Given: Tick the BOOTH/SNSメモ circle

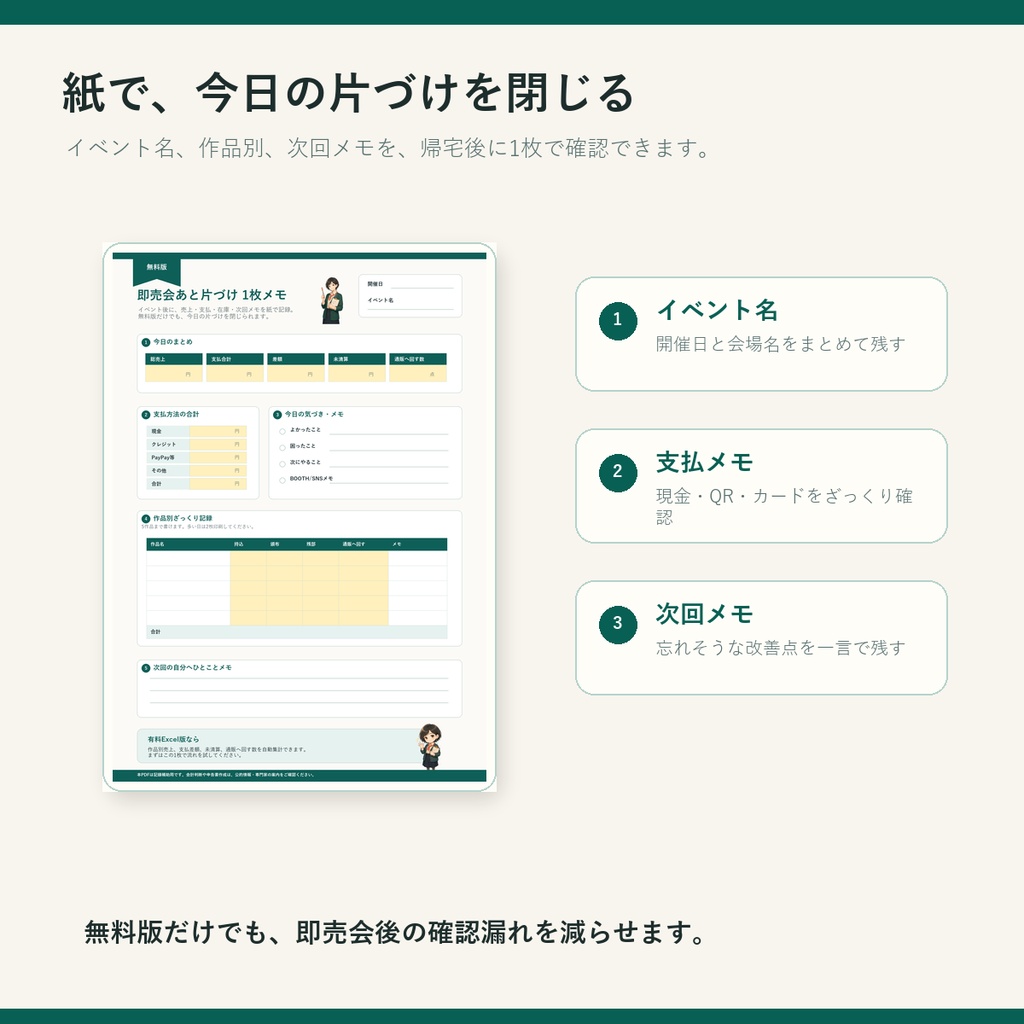Looking at the screenshot, I should 282,480.
